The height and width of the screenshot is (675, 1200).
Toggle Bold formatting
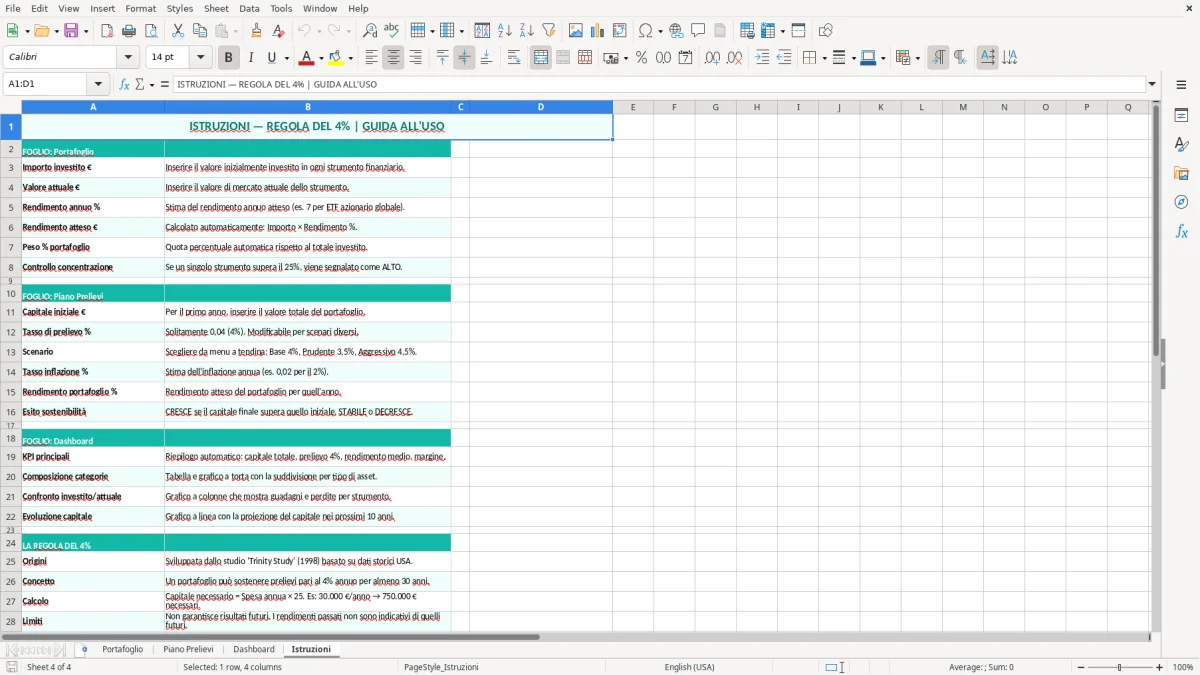229,58
